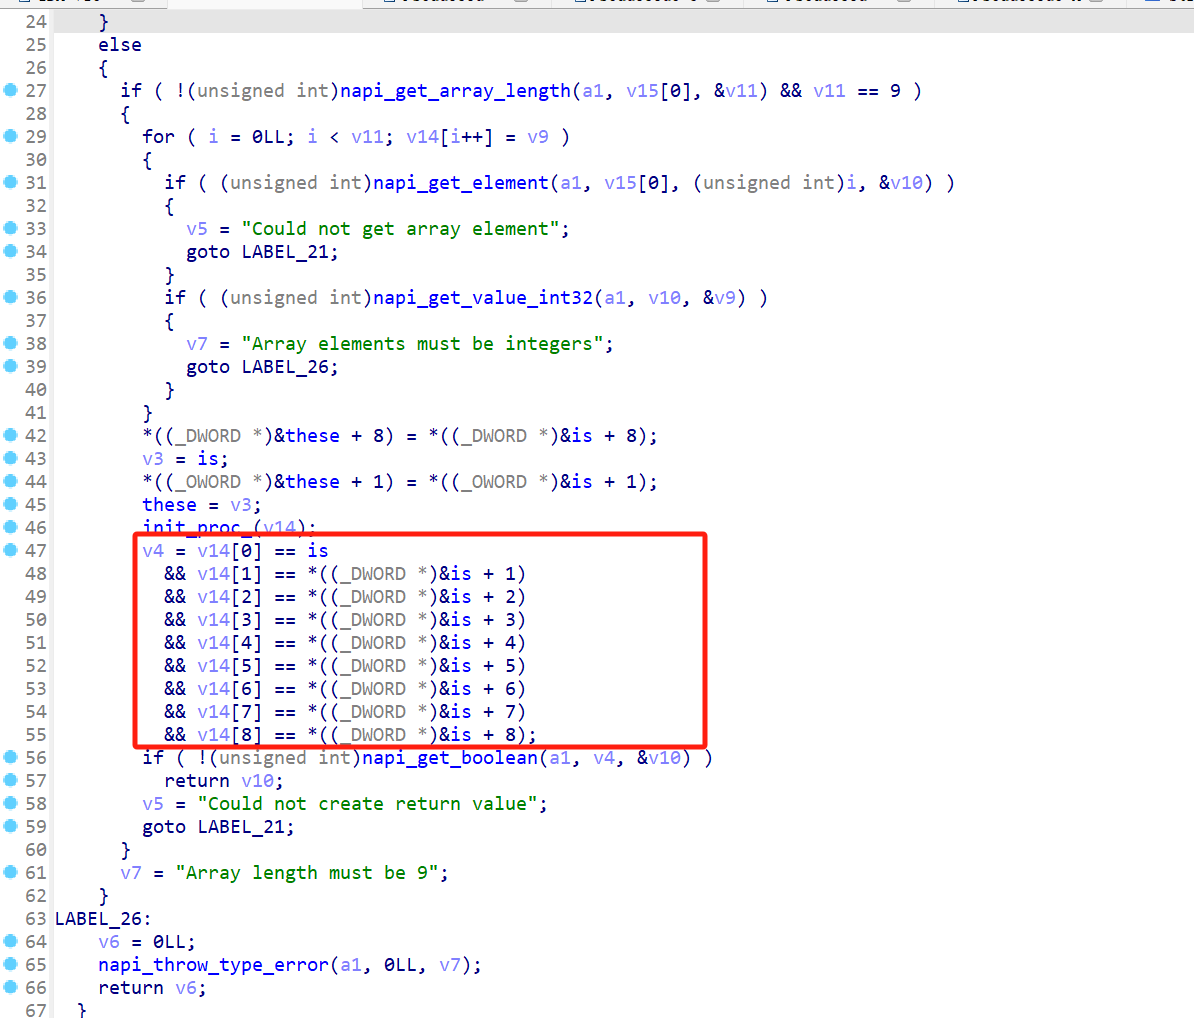
Task: Click line number 41
Action: coord(36,413)
